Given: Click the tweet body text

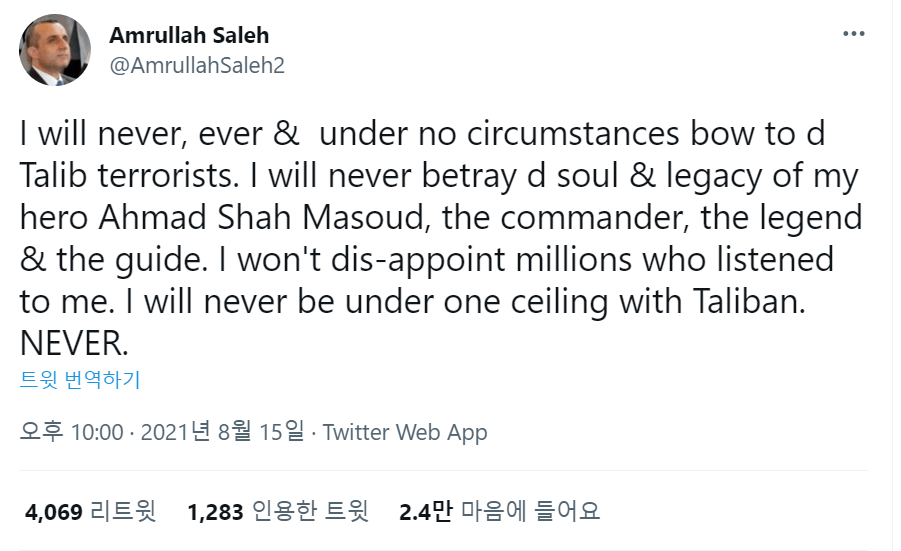Looking at the screenshot, I should click(441, 238).
